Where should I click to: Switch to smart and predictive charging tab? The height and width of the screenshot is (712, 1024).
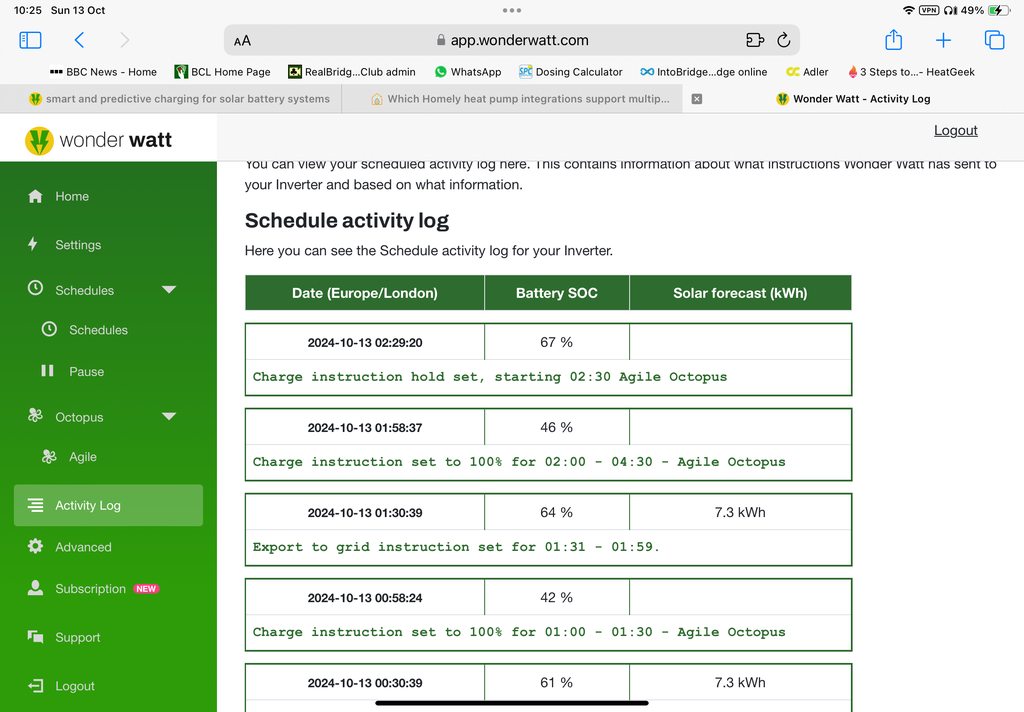pyautogui.click(x=187, y=99)
